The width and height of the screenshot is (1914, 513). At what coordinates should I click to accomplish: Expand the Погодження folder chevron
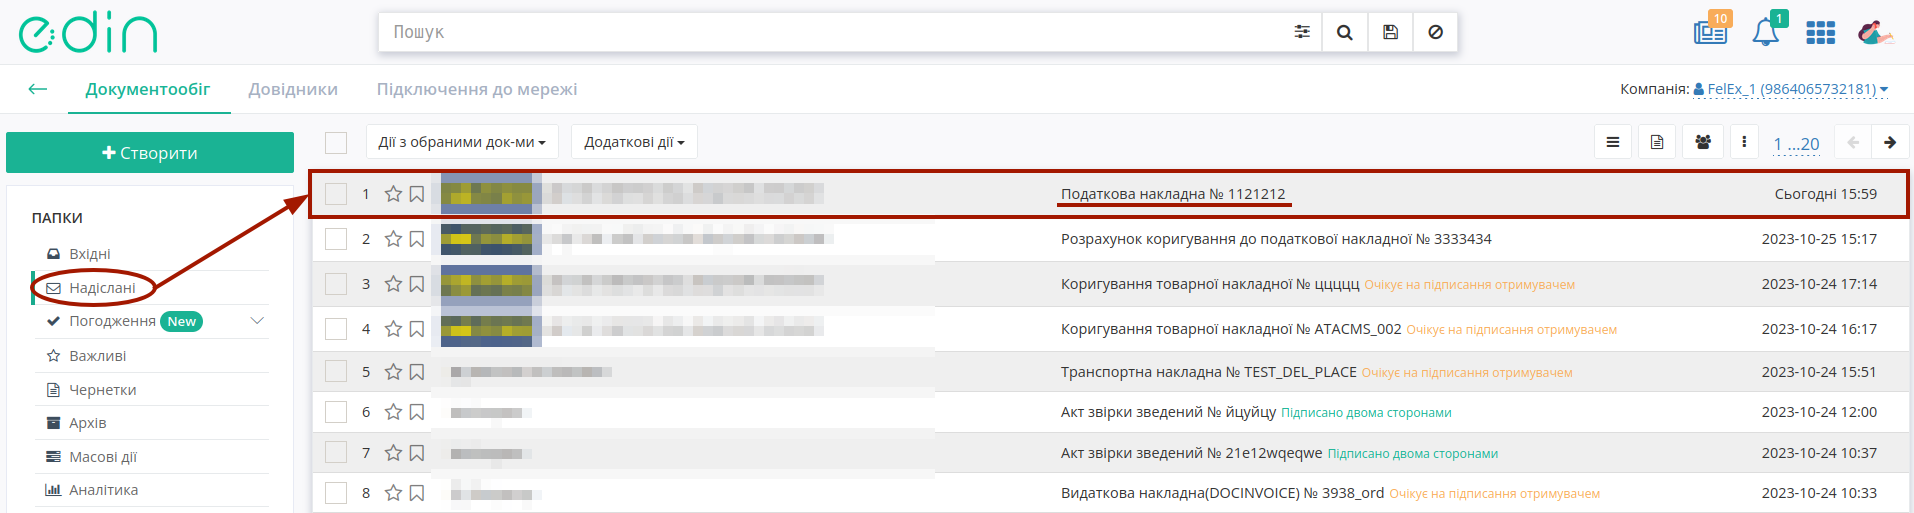(257, 321)
